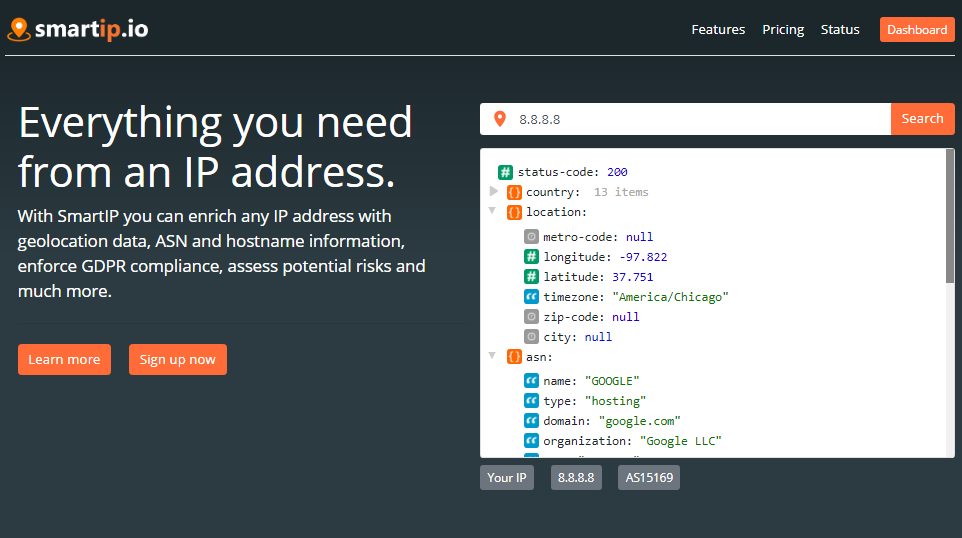962x538 pixels.
Task: Click Sign up now
Action: (x=177, y=359)
